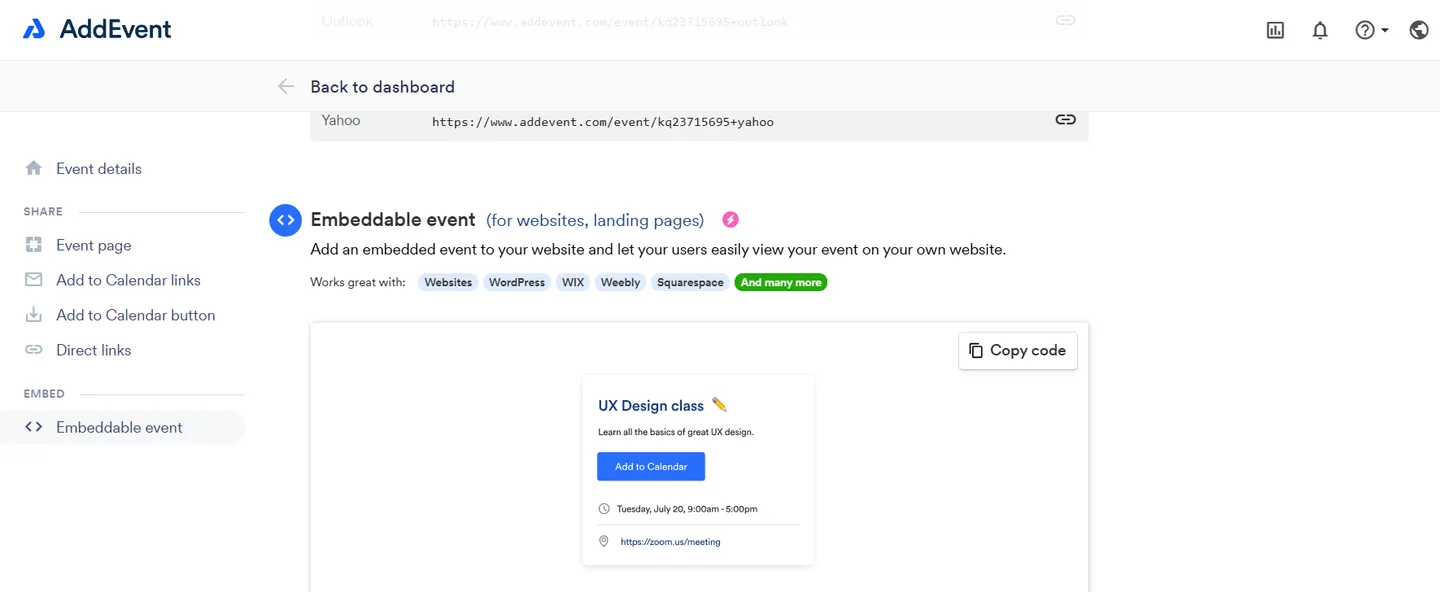Expand the help question mark menu

tap(1371, 30)
